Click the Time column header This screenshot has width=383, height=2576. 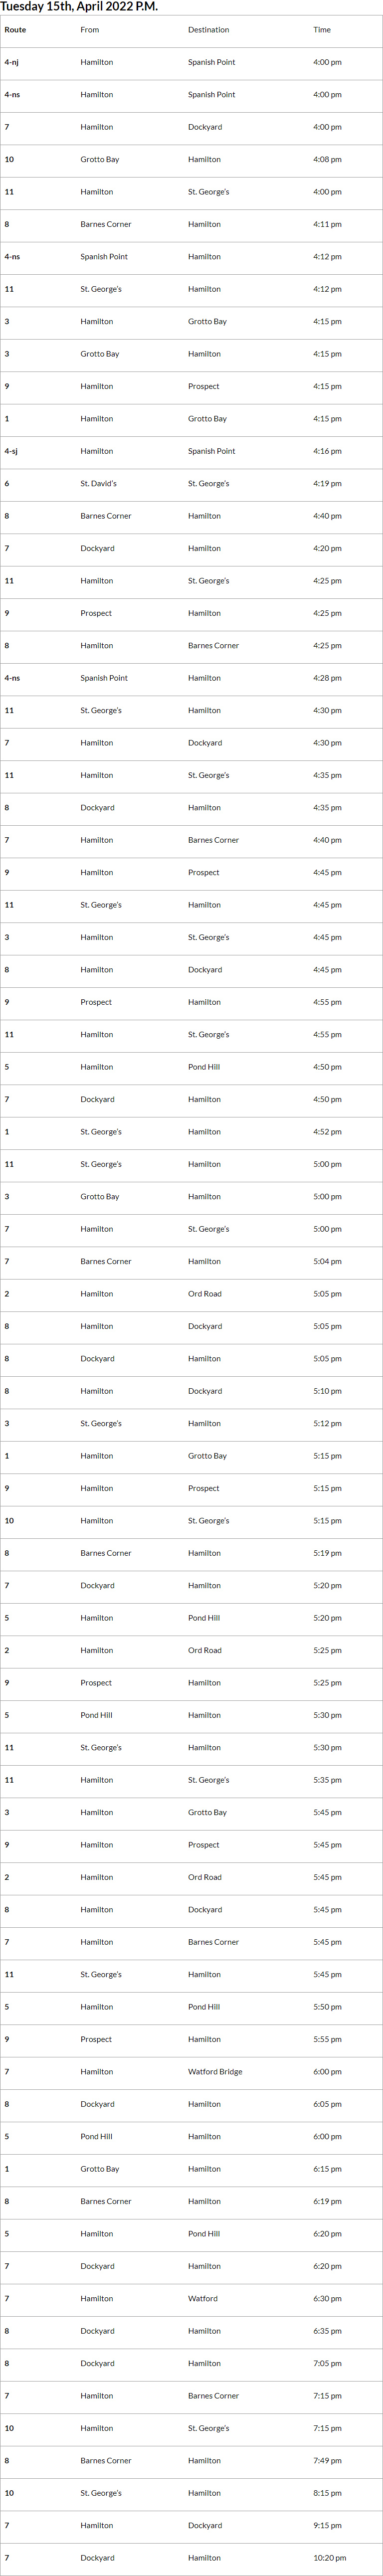pos(322,30)
